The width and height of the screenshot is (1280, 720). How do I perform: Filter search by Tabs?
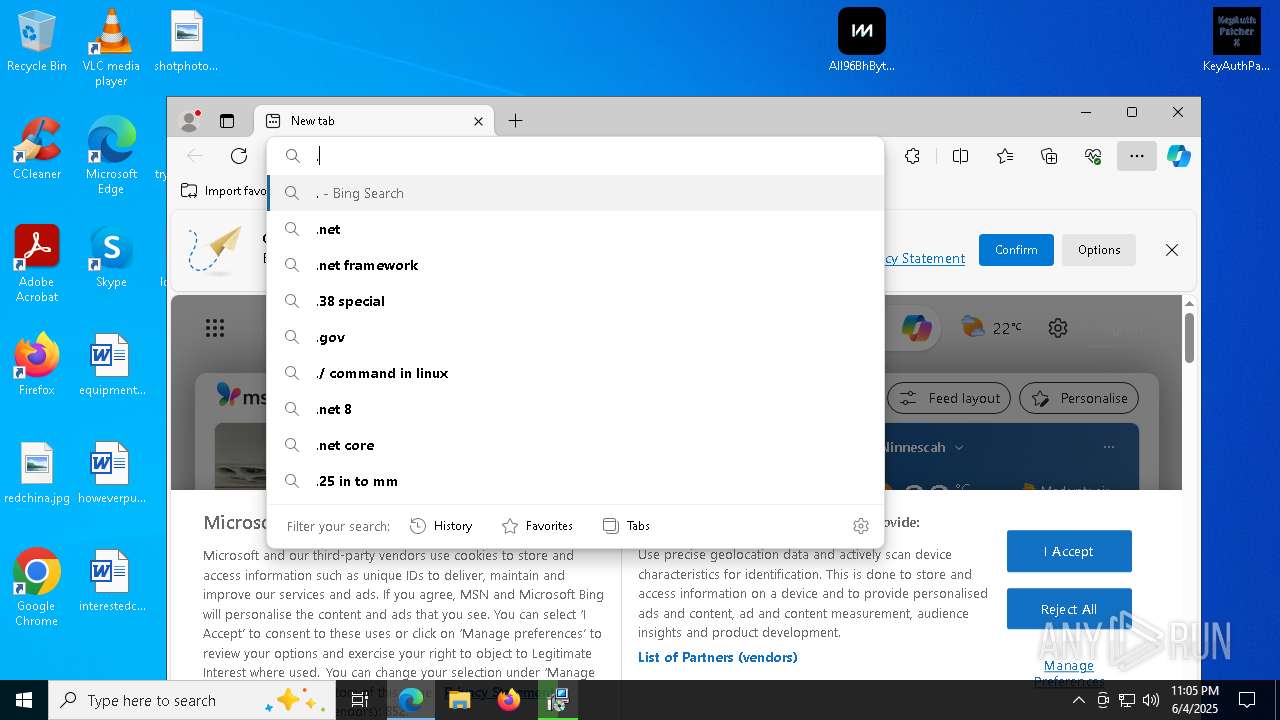pyautogui.click(x=626, y=526)
